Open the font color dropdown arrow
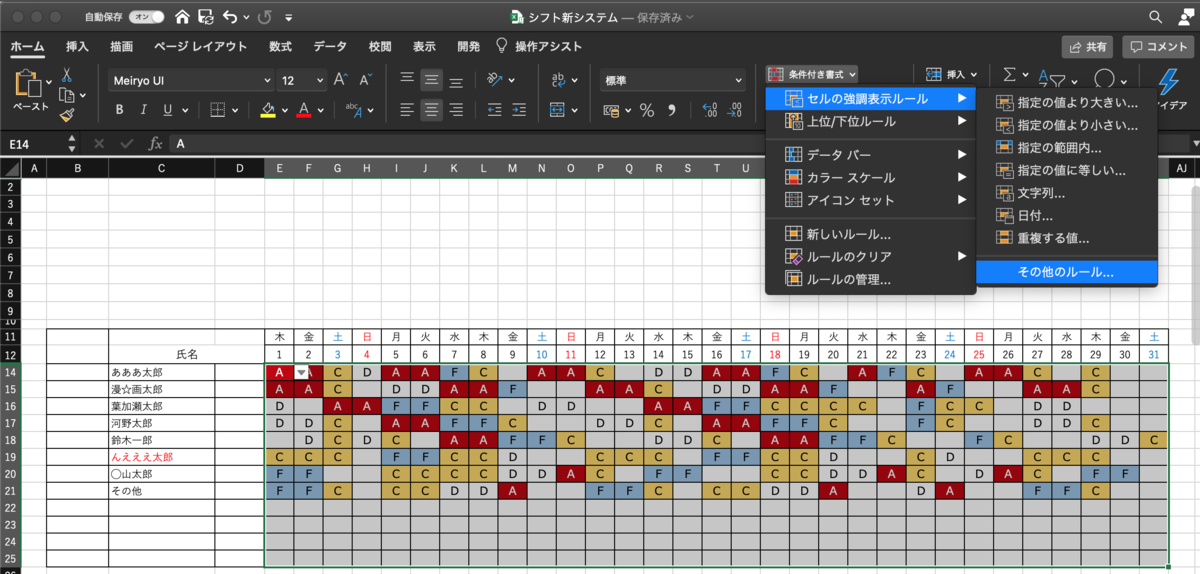Screen dimensions: 1200x574 [320, 111]
